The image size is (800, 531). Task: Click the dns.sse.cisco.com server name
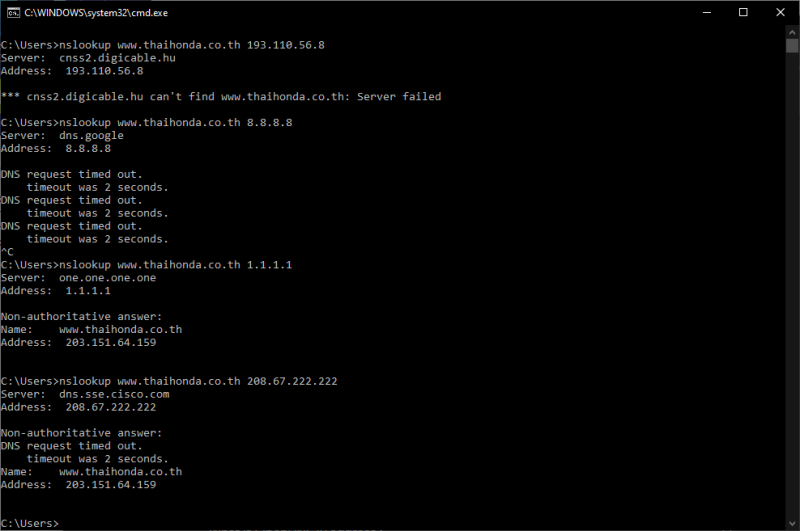coord(114,394)
